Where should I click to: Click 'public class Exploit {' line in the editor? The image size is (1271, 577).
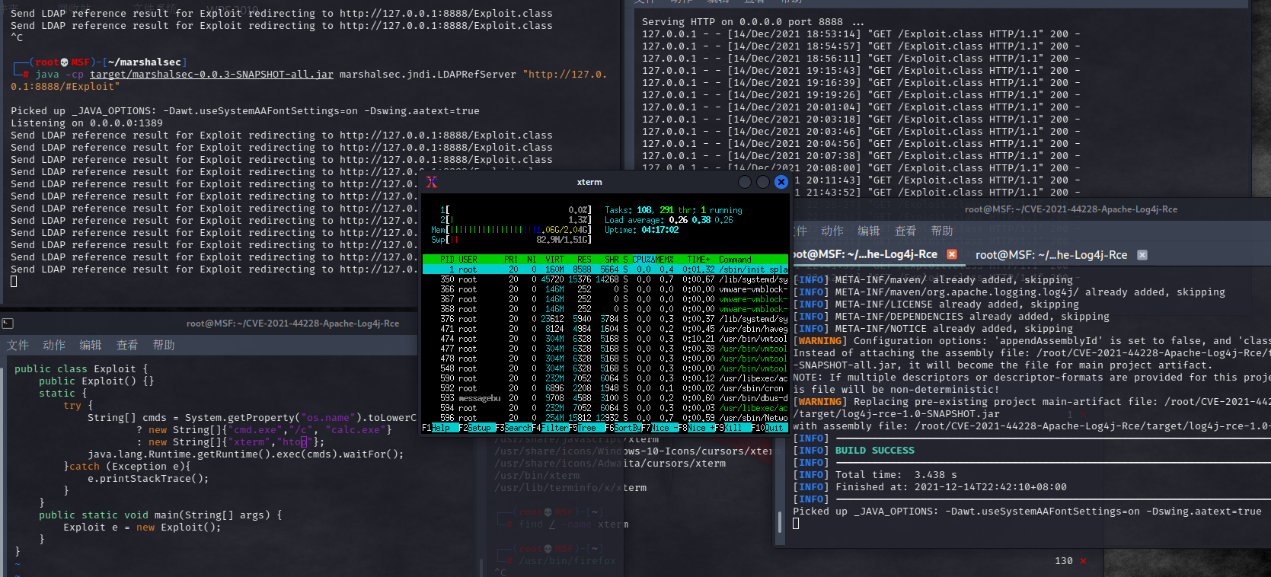coord(81,369)
